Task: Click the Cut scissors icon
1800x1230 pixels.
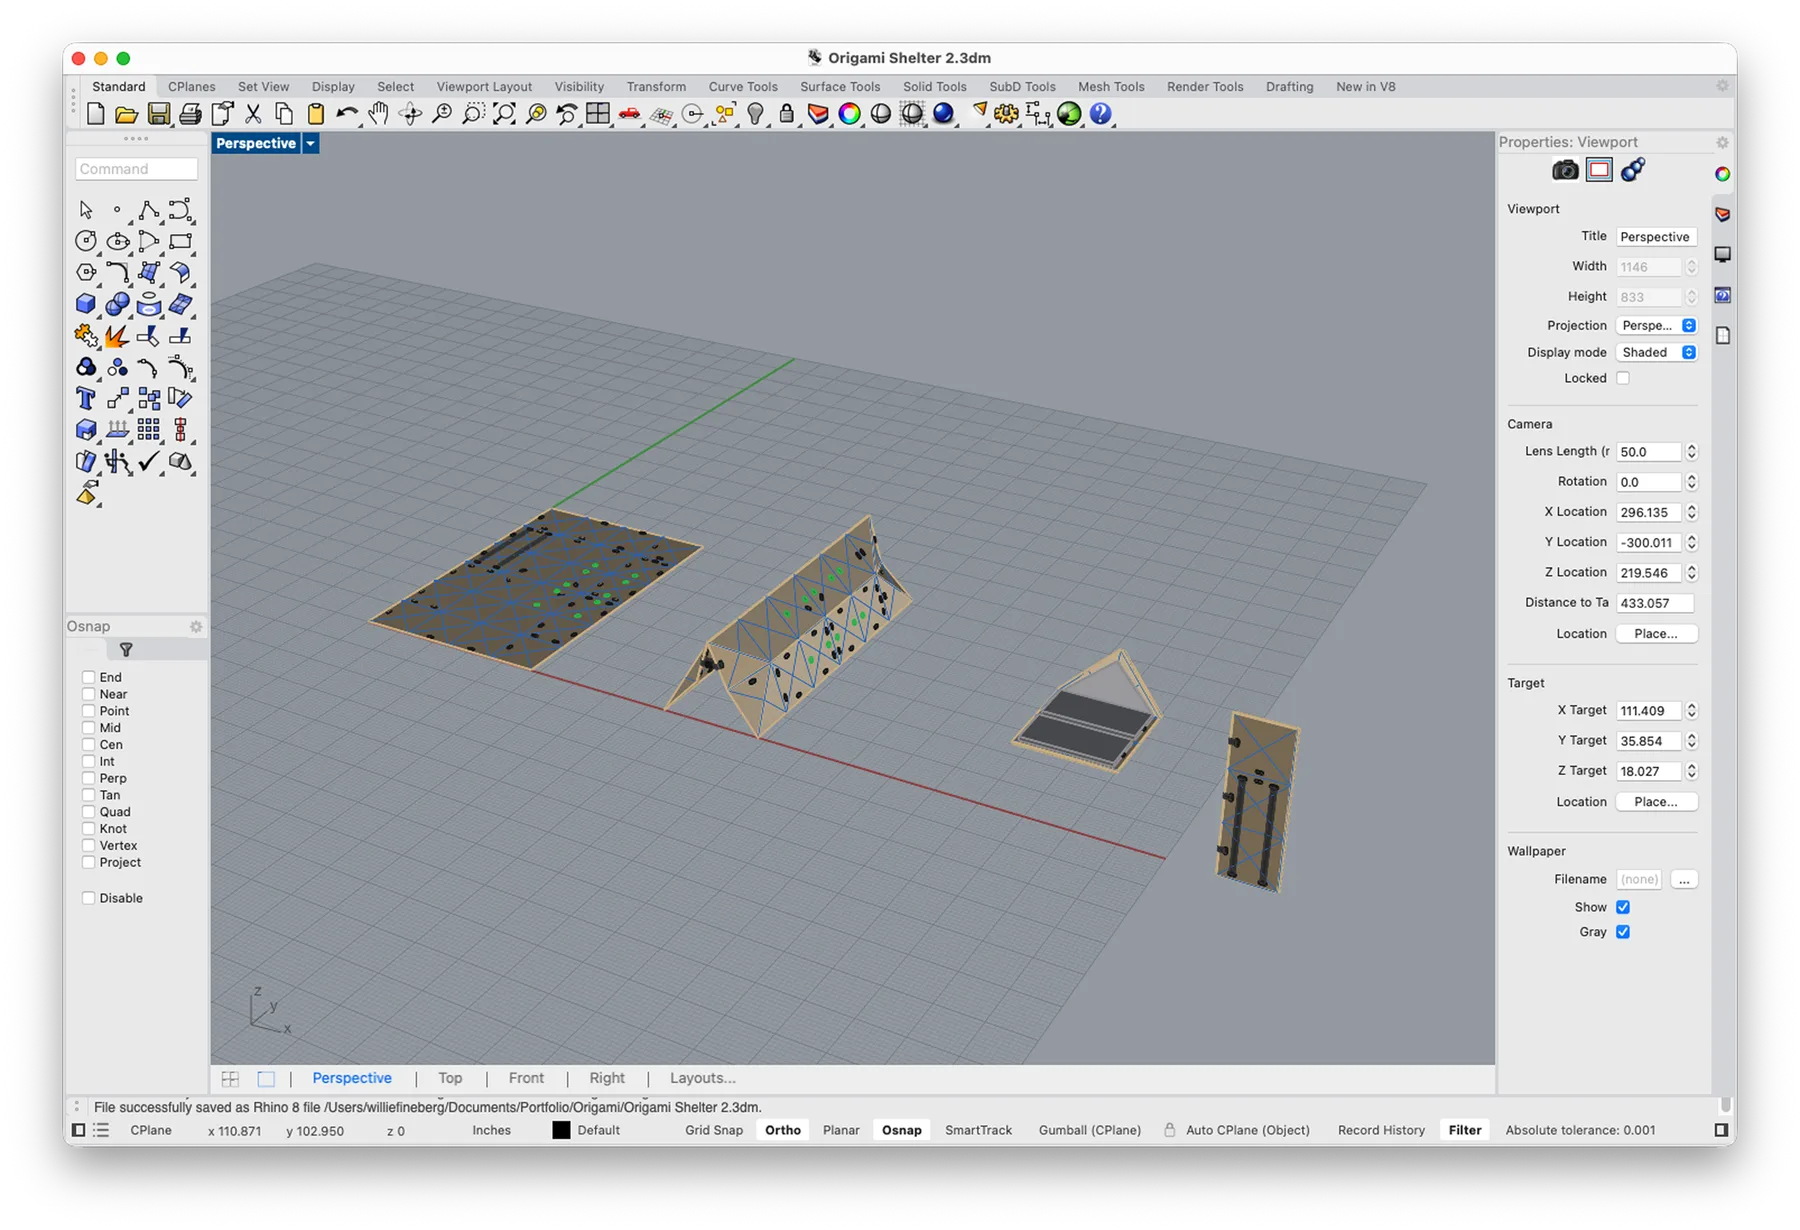Action: pos(253,114)
